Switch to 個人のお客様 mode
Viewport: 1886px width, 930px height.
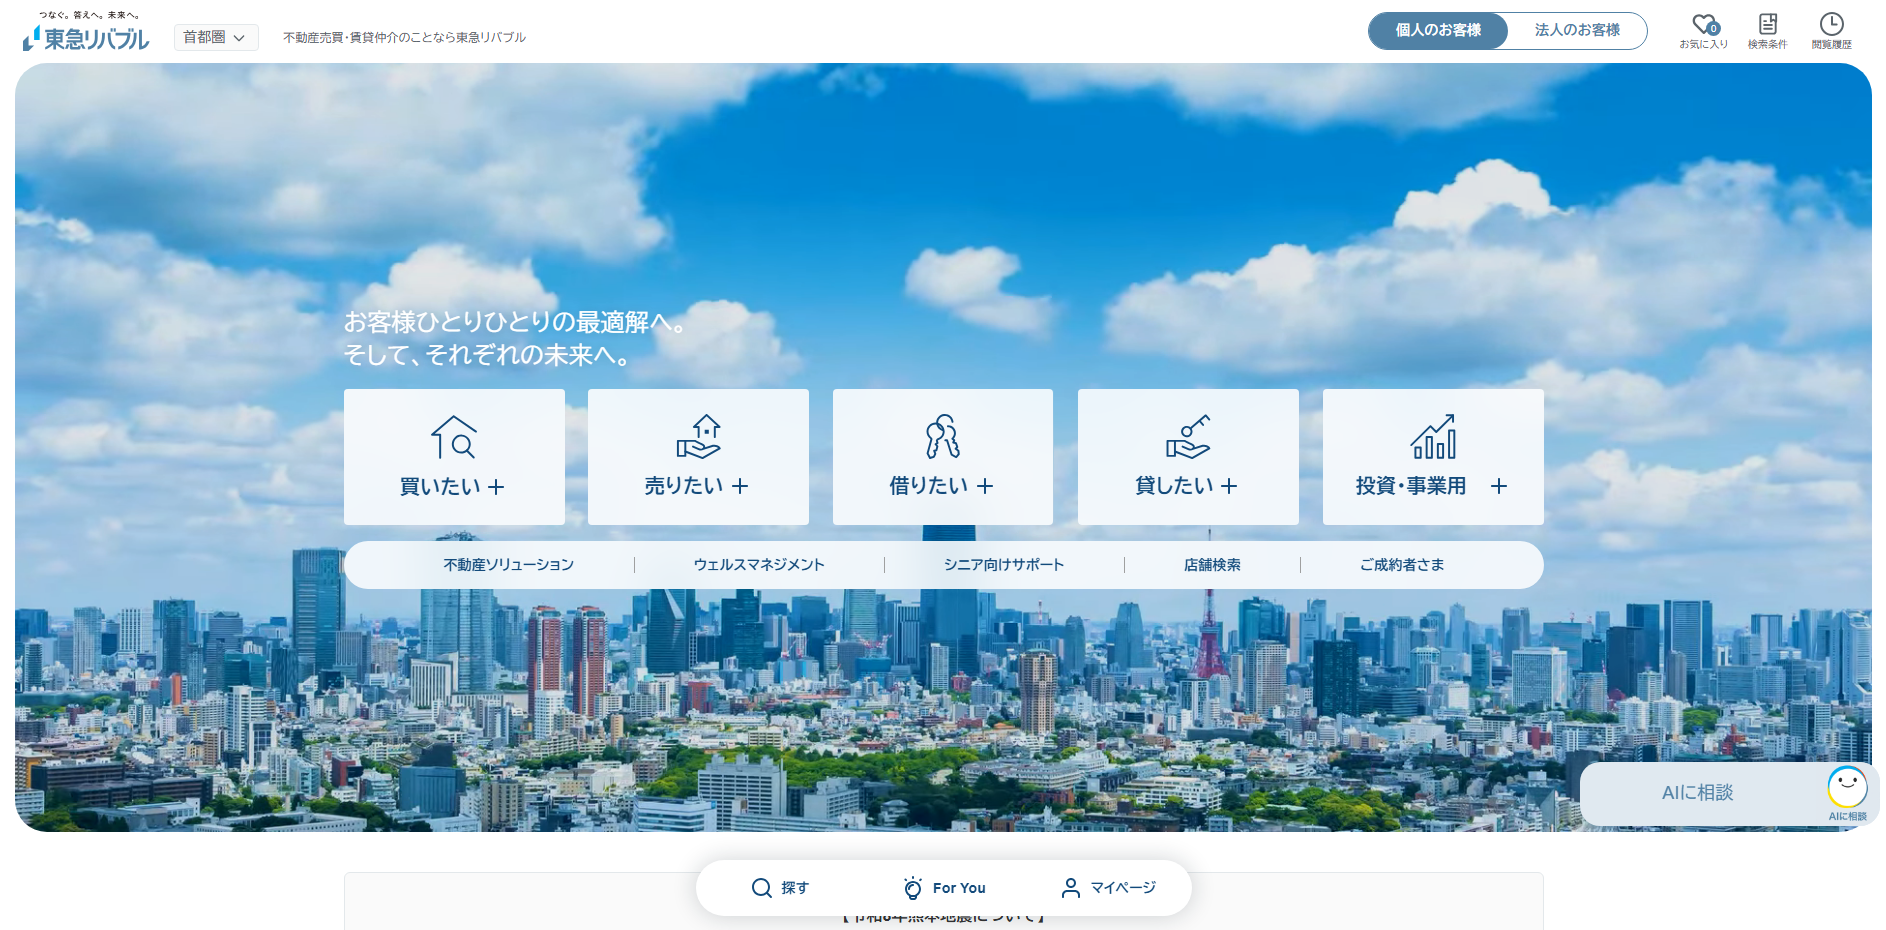pyautogui.click(x=1438, y=30)
